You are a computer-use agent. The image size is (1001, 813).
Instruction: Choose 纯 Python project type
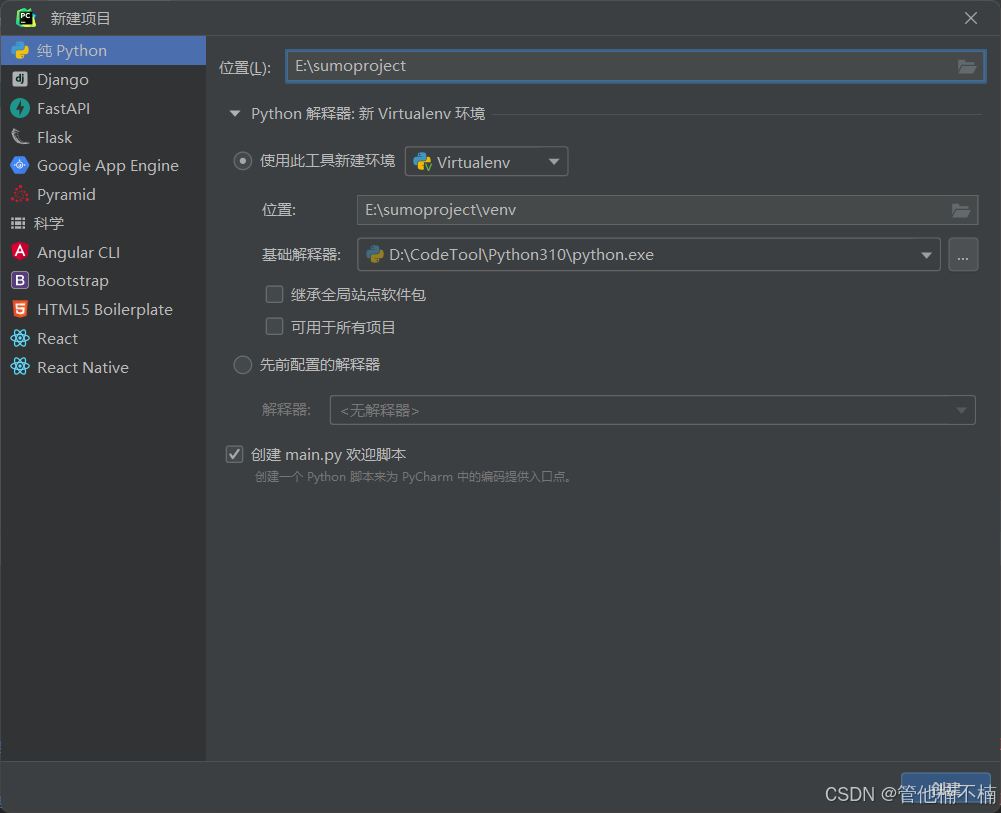(x=103, y=50)
